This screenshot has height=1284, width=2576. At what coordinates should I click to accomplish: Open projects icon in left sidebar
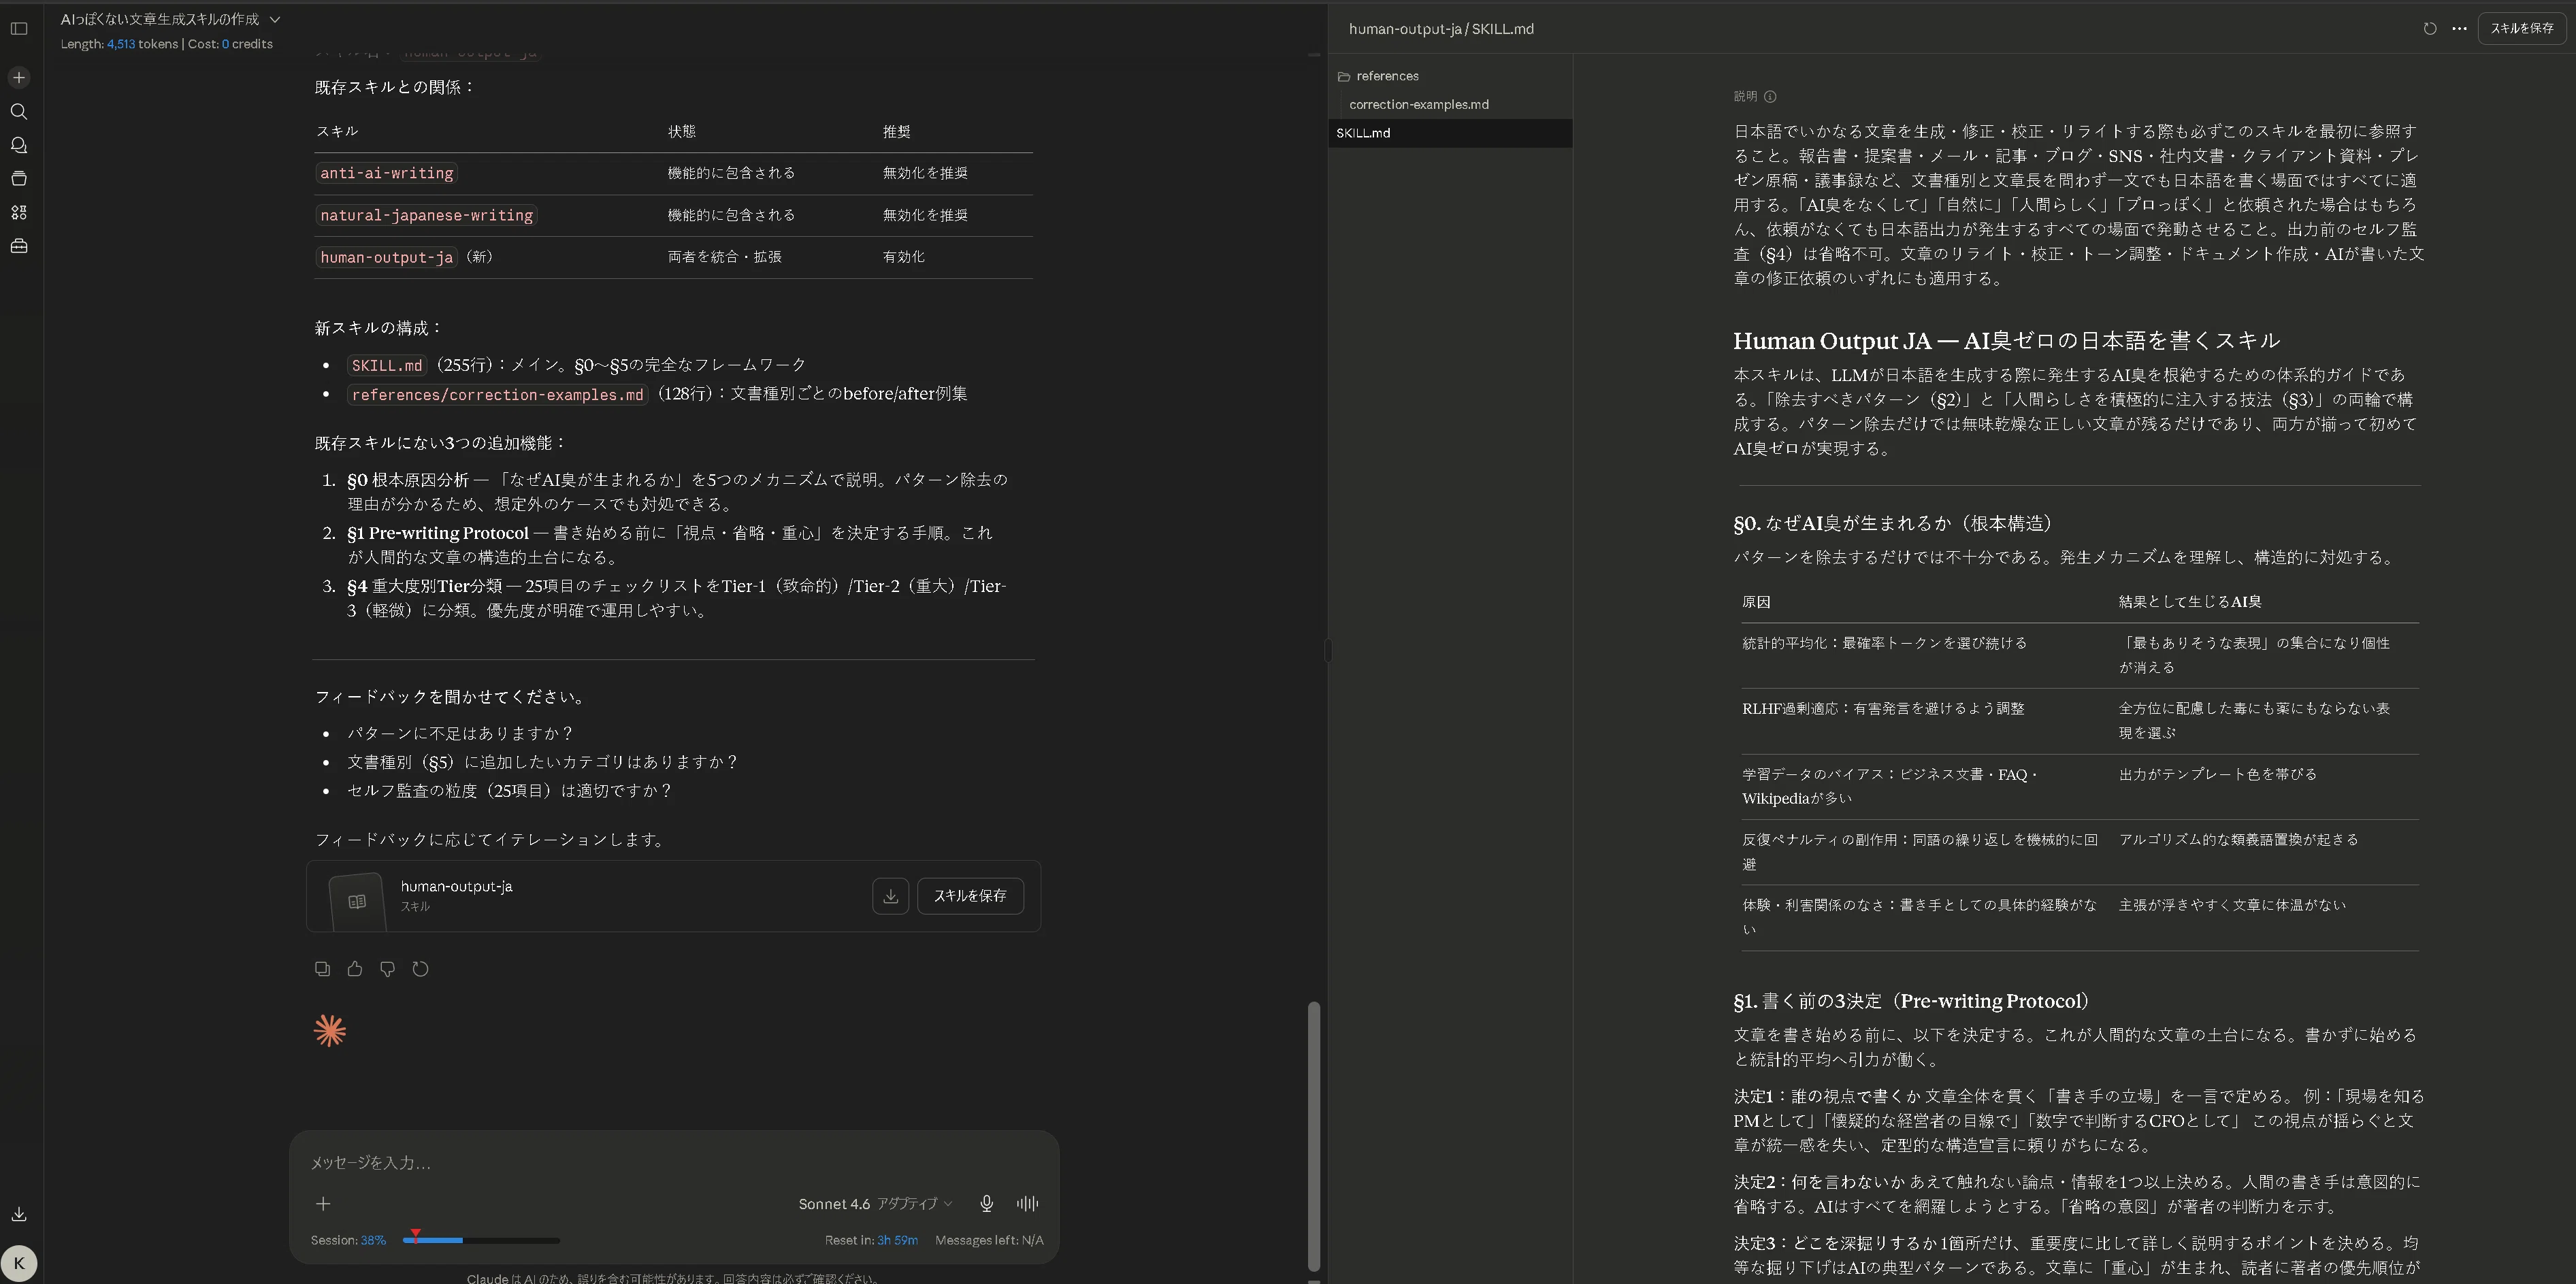(x=19, y=179)
